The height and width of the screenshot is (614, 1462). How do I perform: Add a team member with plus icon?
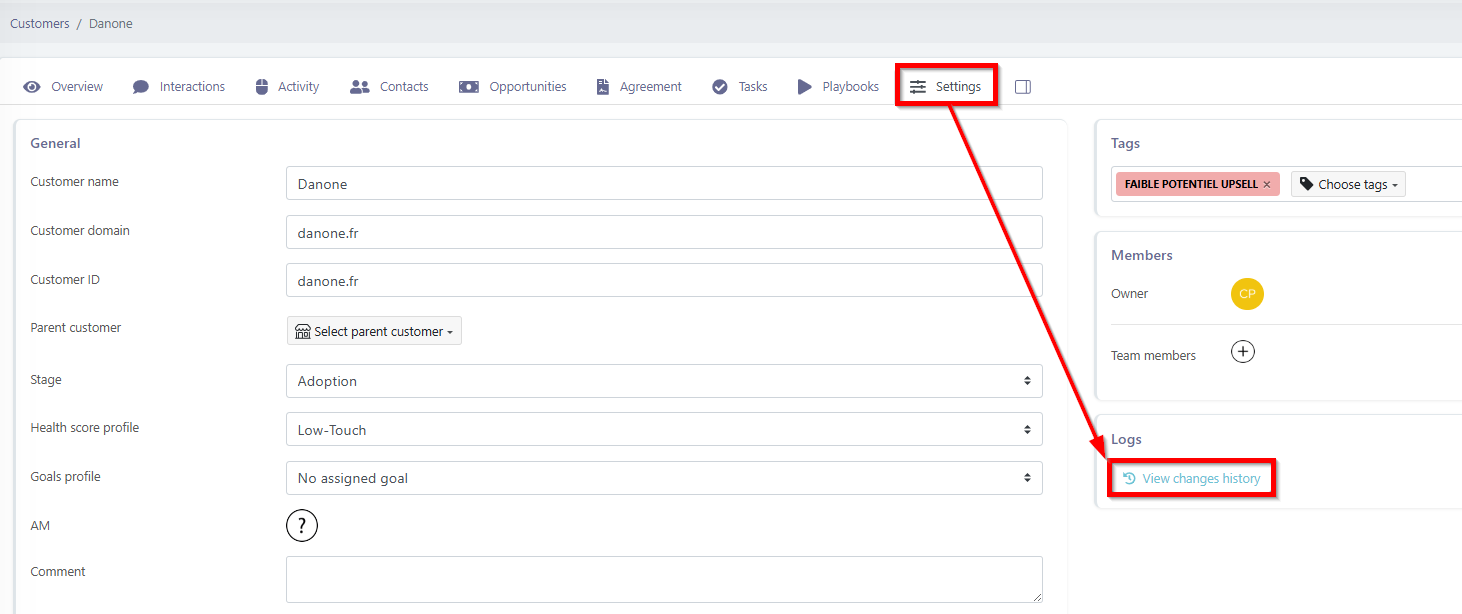point(1242,352)
